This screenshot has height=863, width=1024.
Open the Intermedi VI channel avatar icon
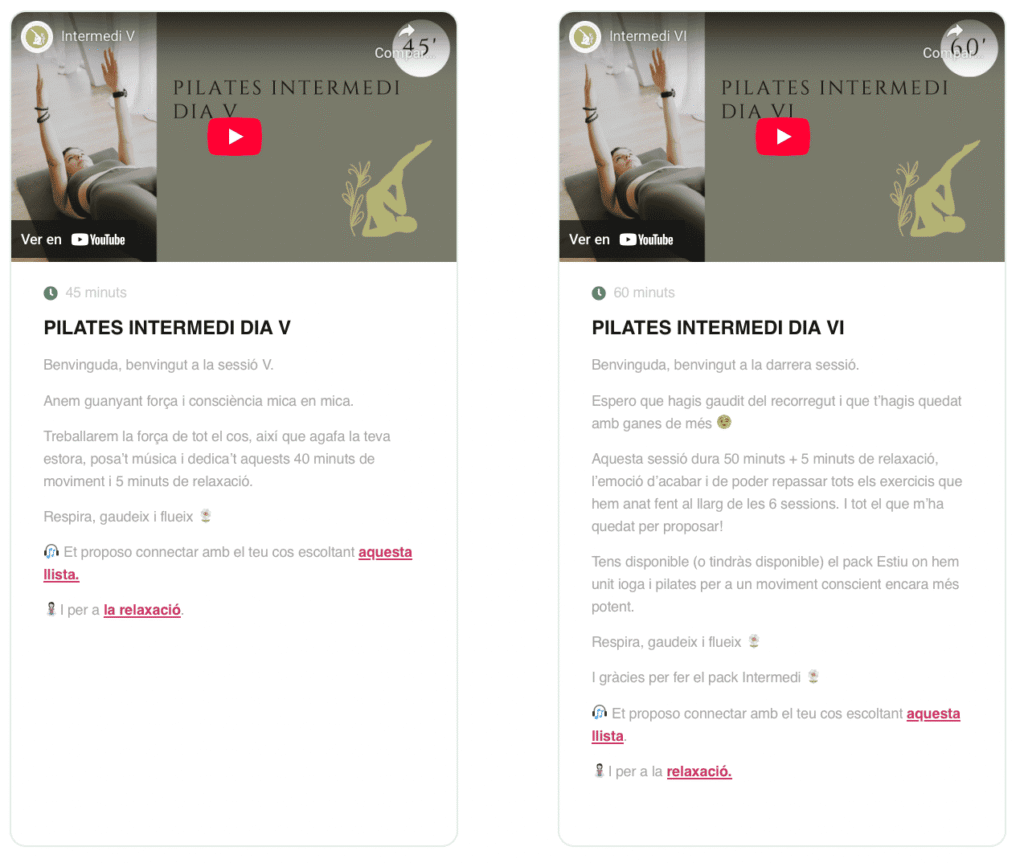[x=584, y=37]
